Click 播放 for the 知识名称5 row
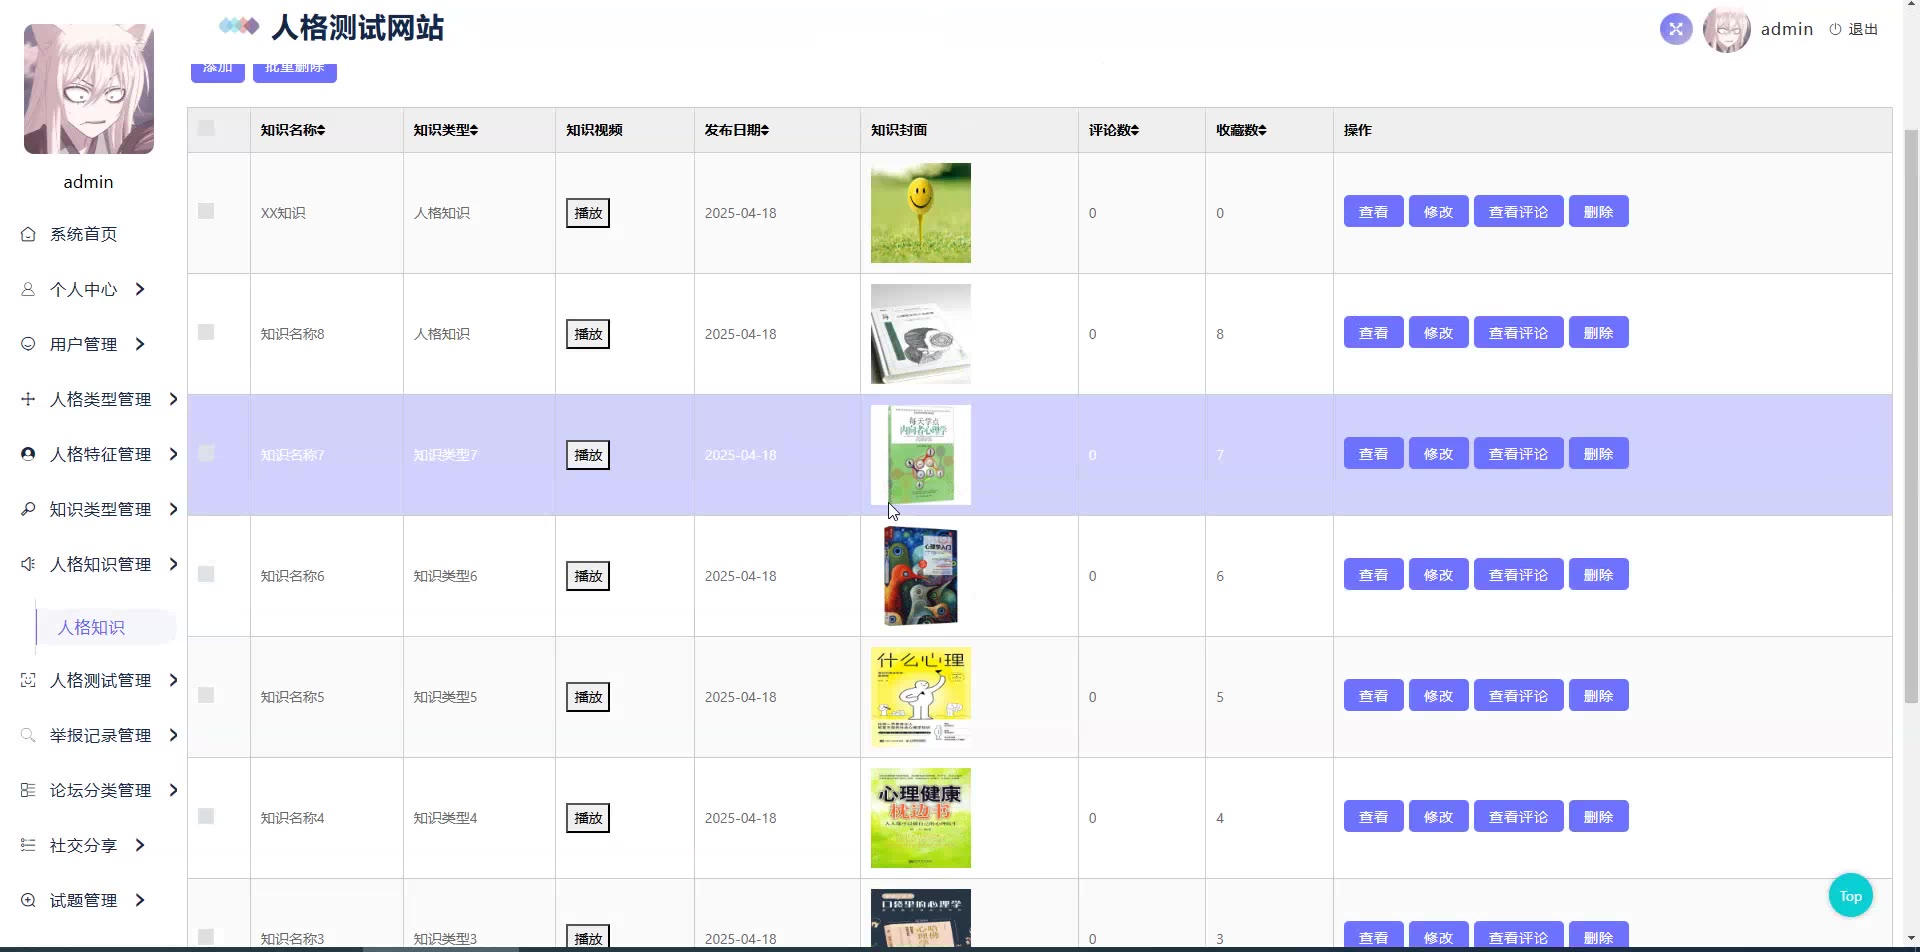The image size is (1920, 952). 588,697
